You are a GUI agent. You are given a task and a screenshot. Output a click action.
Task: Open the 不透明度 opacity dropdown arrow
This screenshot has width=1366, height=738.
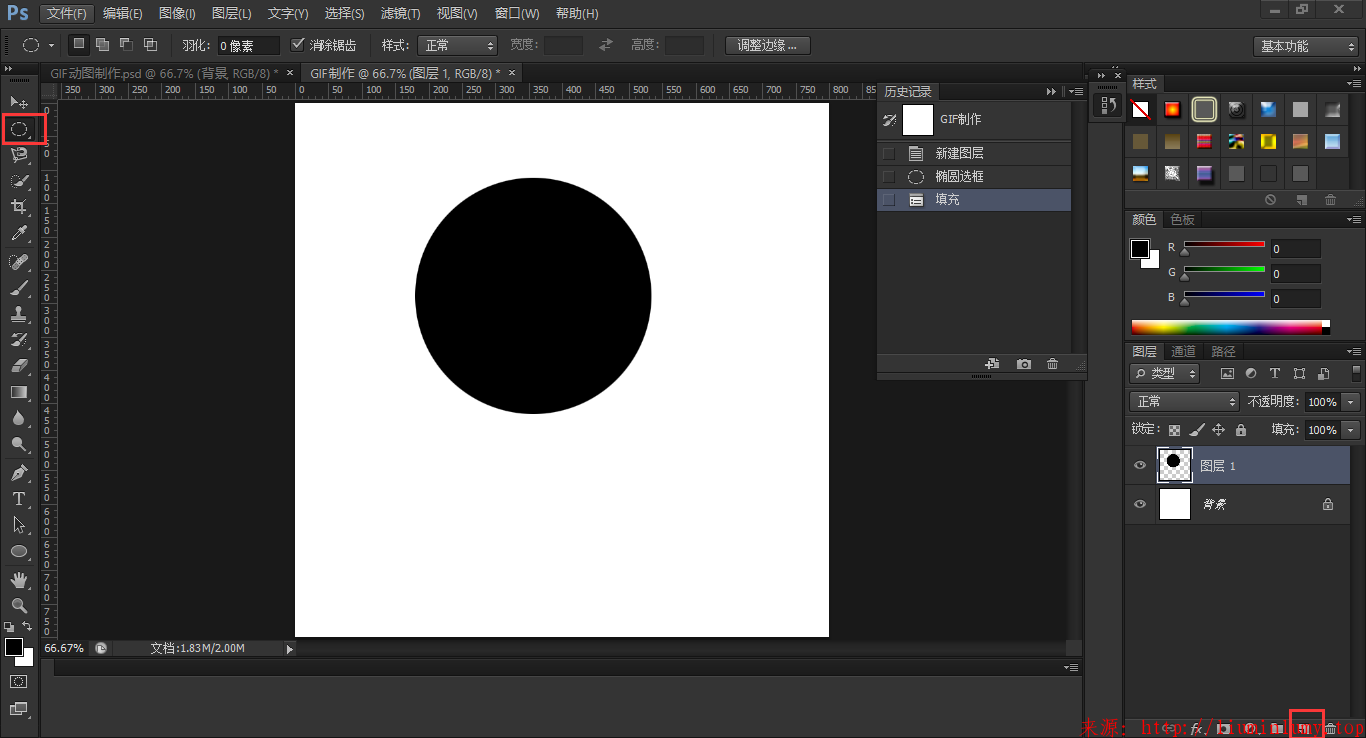[1351, 402]
